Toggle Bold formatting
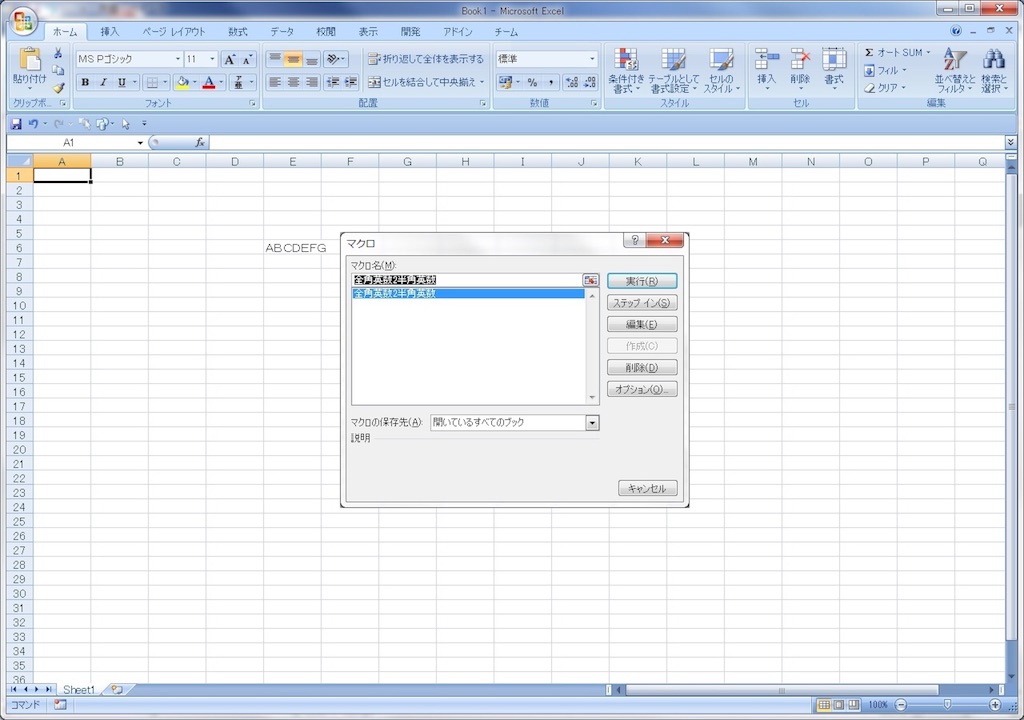 tap(85, 82)
